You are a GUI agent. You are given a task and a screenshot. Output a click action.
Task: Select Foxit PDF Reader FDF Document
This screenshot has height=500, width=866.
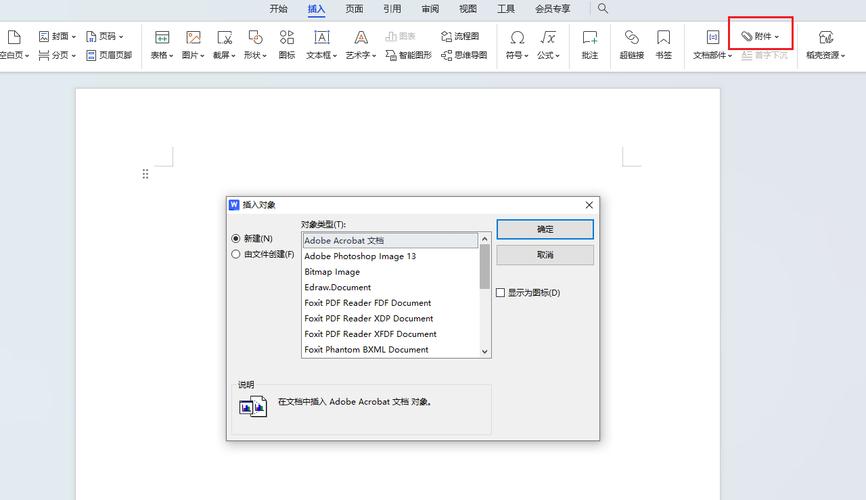click(x=390, y=303)
